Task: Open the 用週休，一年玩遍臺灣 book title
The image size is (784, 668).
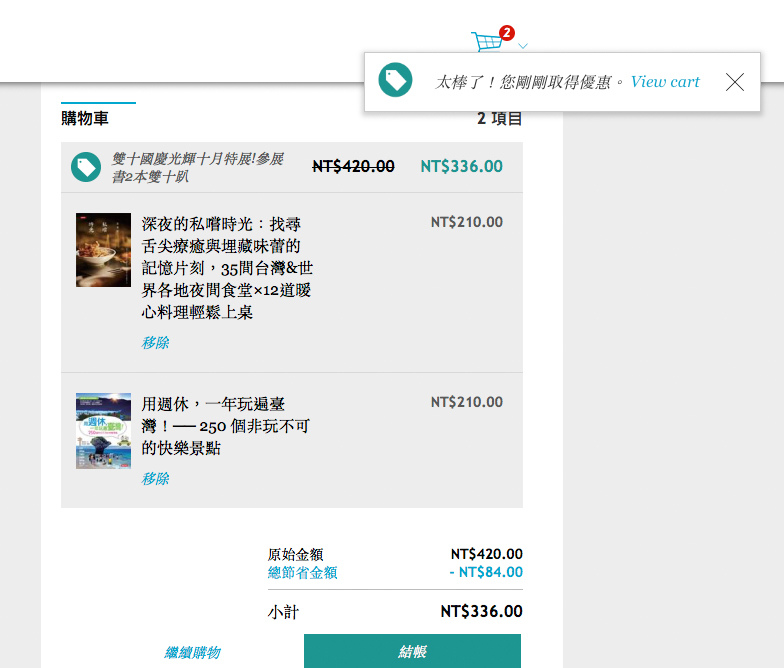Action: [x=226, y=426]
